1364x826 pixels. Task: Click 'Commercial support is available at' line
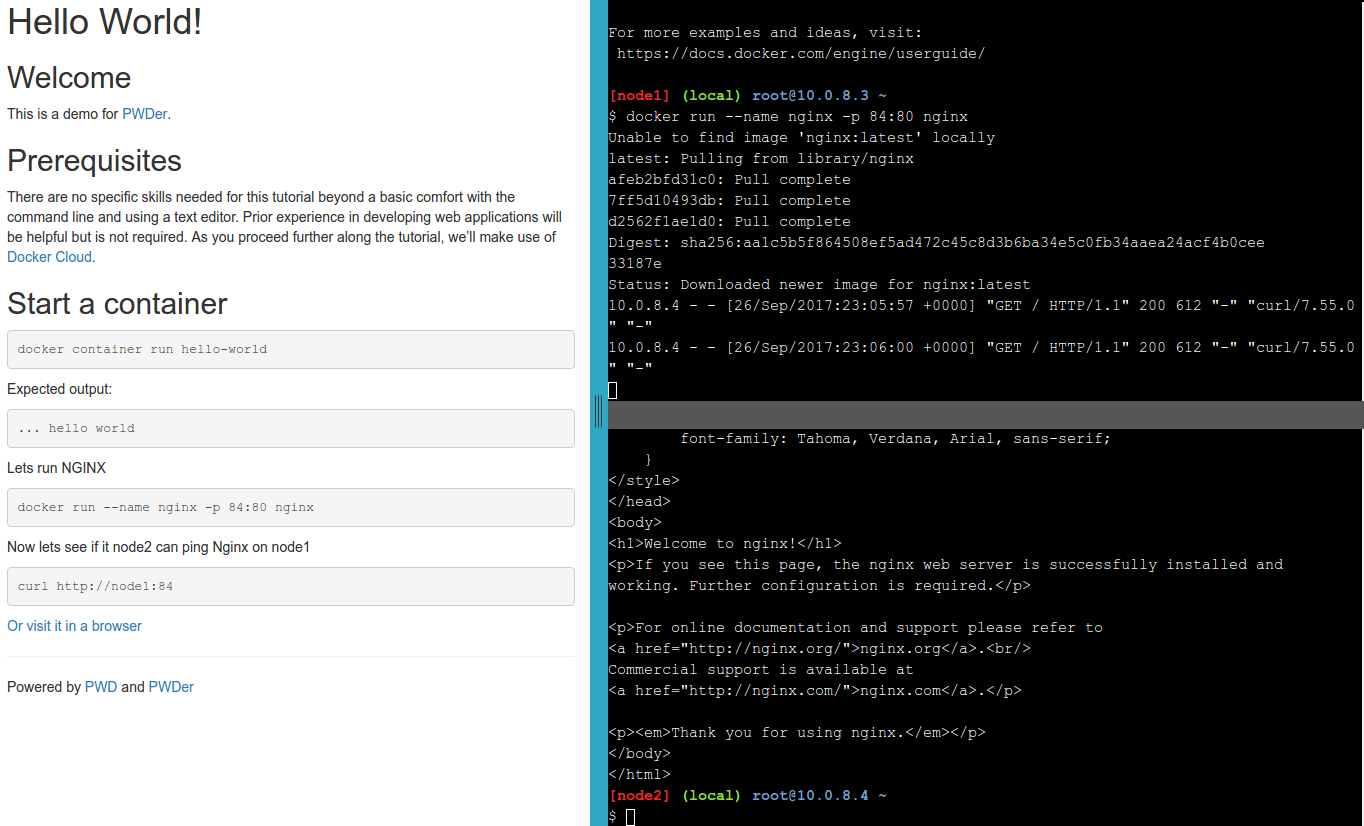point(761,670)
